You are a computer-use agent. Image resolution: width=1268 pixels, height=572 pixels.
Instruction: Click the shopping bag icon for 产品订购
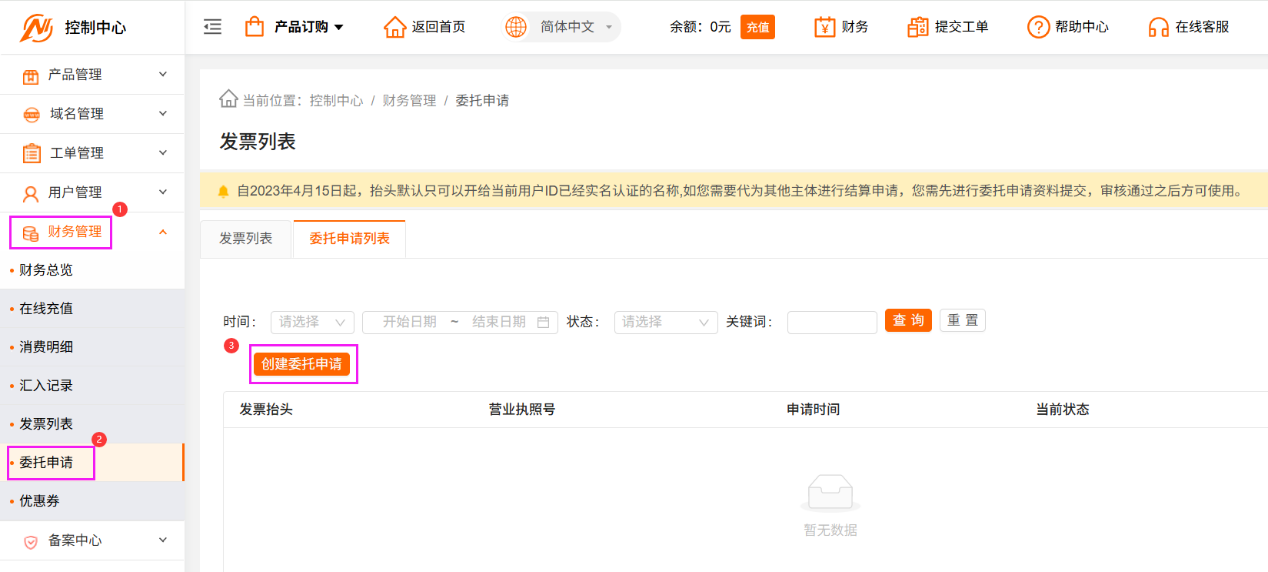(255, 26)
